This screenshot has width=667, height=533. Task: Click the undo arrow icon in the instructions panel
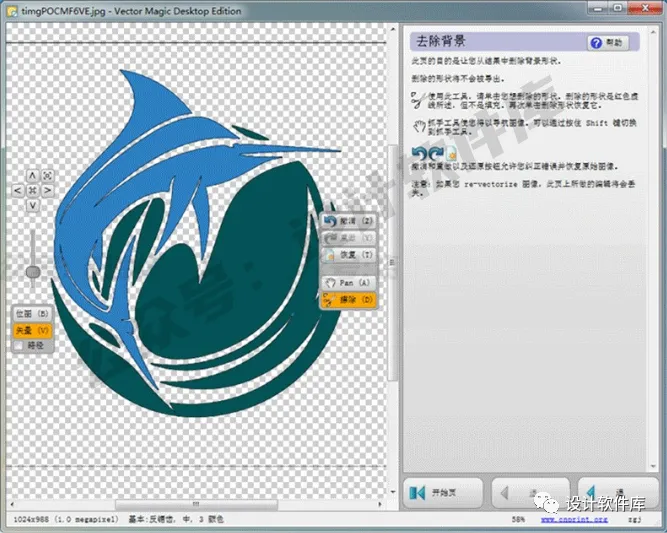coord(419,153)
